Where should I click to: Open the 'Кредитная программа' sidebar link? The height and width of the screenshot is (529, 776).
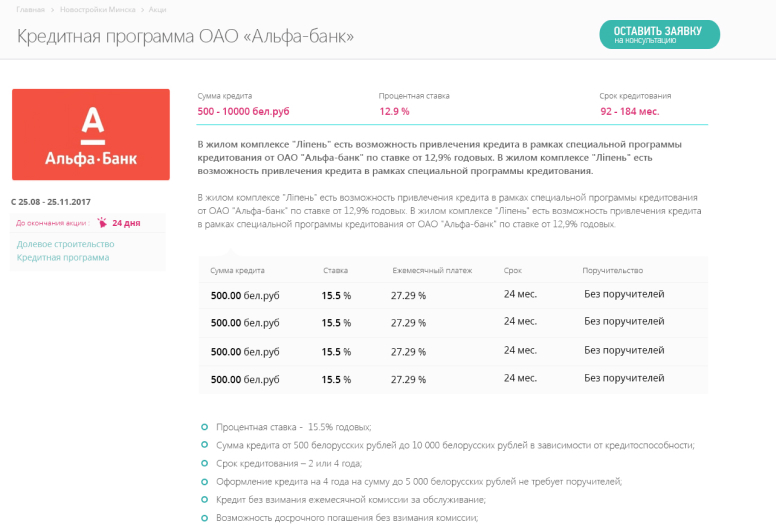pos(63,257)
